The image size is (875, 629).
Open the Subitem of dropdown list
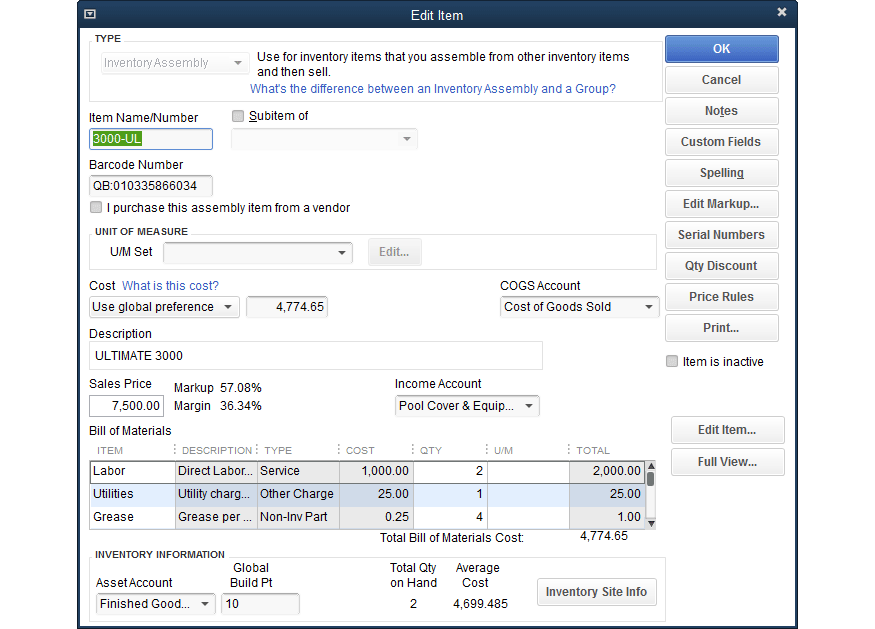pyautogui.click(x=407, y=139)
